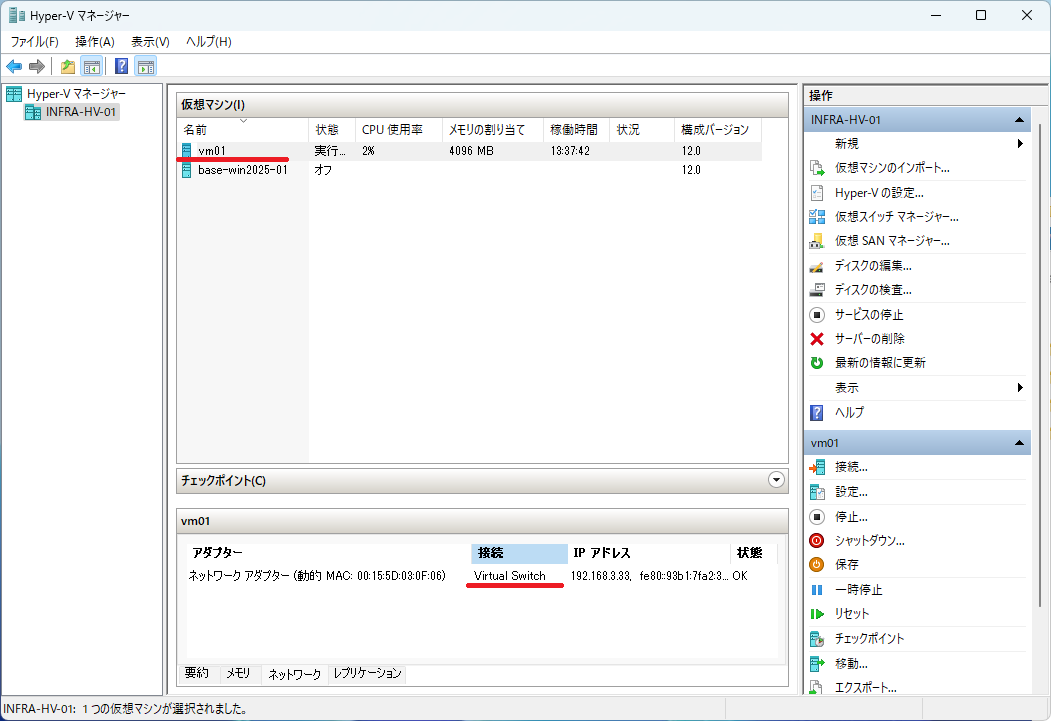Sort by the 構成バージョン column header
Image resolution: width=1051 pixels, height=721 pixels.
click(717, 129)
